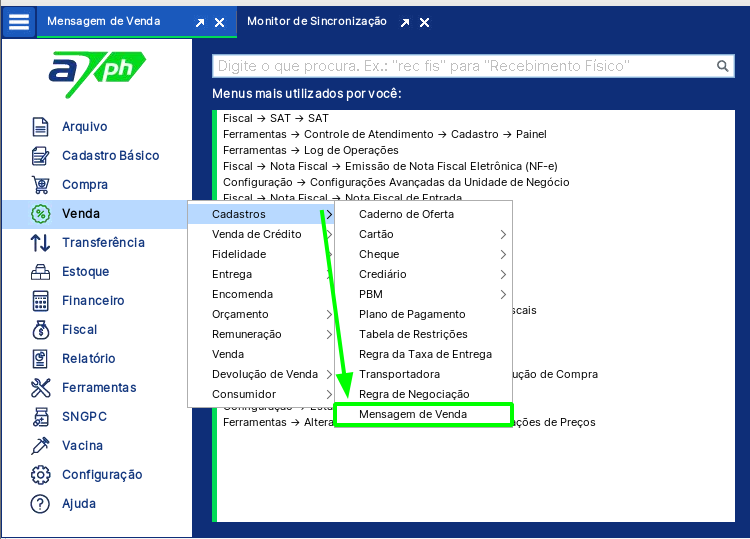
Task: Click the Configuração gear icon
Action: click(40, 475)
